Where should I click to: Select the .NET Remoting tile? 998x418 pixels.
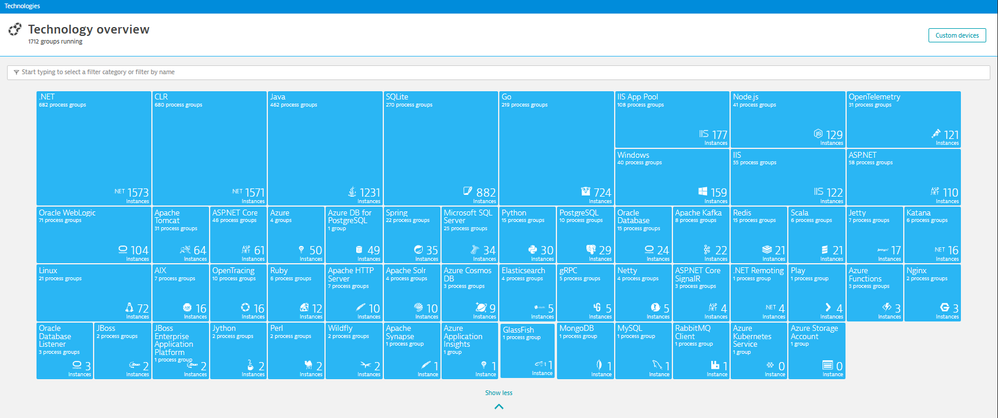(x=759, y=293)
